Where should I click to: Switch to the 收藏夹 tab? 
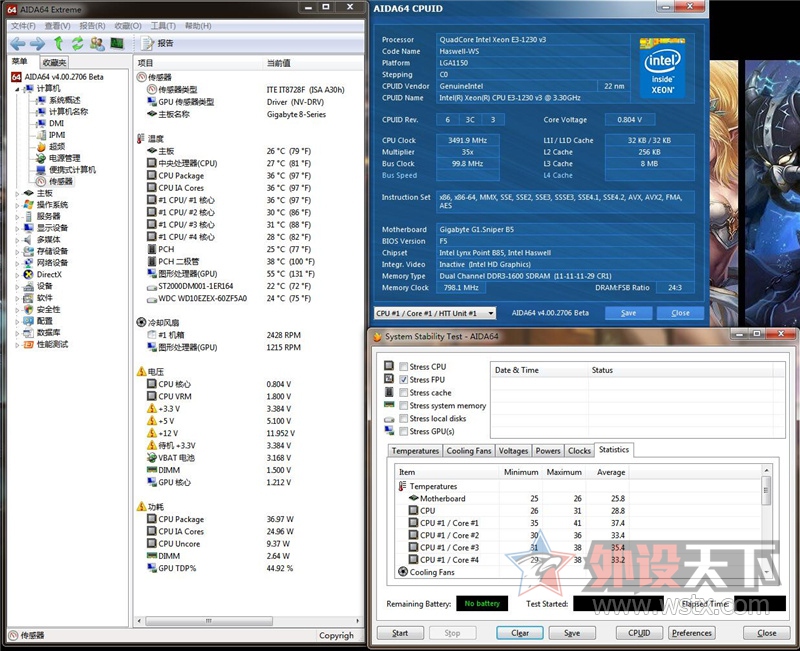click(54, 62)
